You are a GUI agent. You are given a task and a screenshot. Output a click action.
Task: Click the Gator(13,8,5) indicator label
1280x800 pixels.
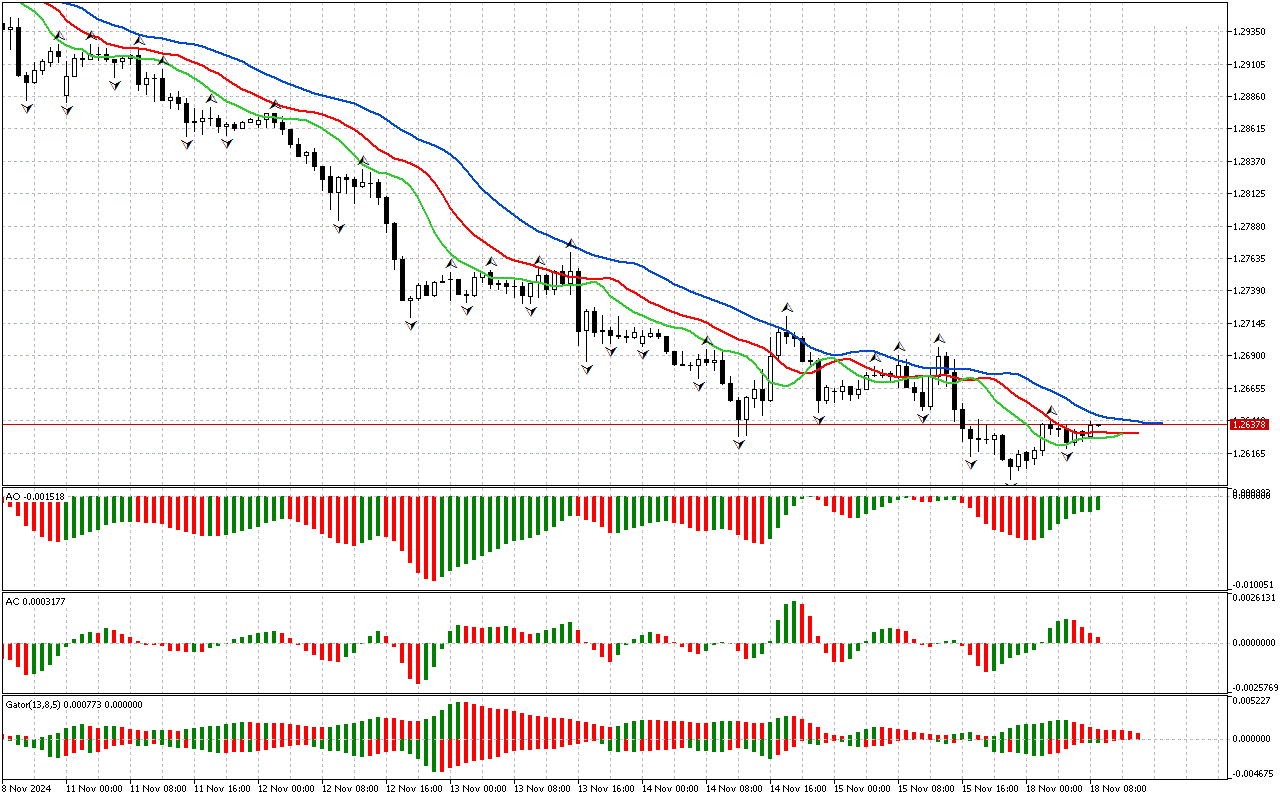(74, 704)
